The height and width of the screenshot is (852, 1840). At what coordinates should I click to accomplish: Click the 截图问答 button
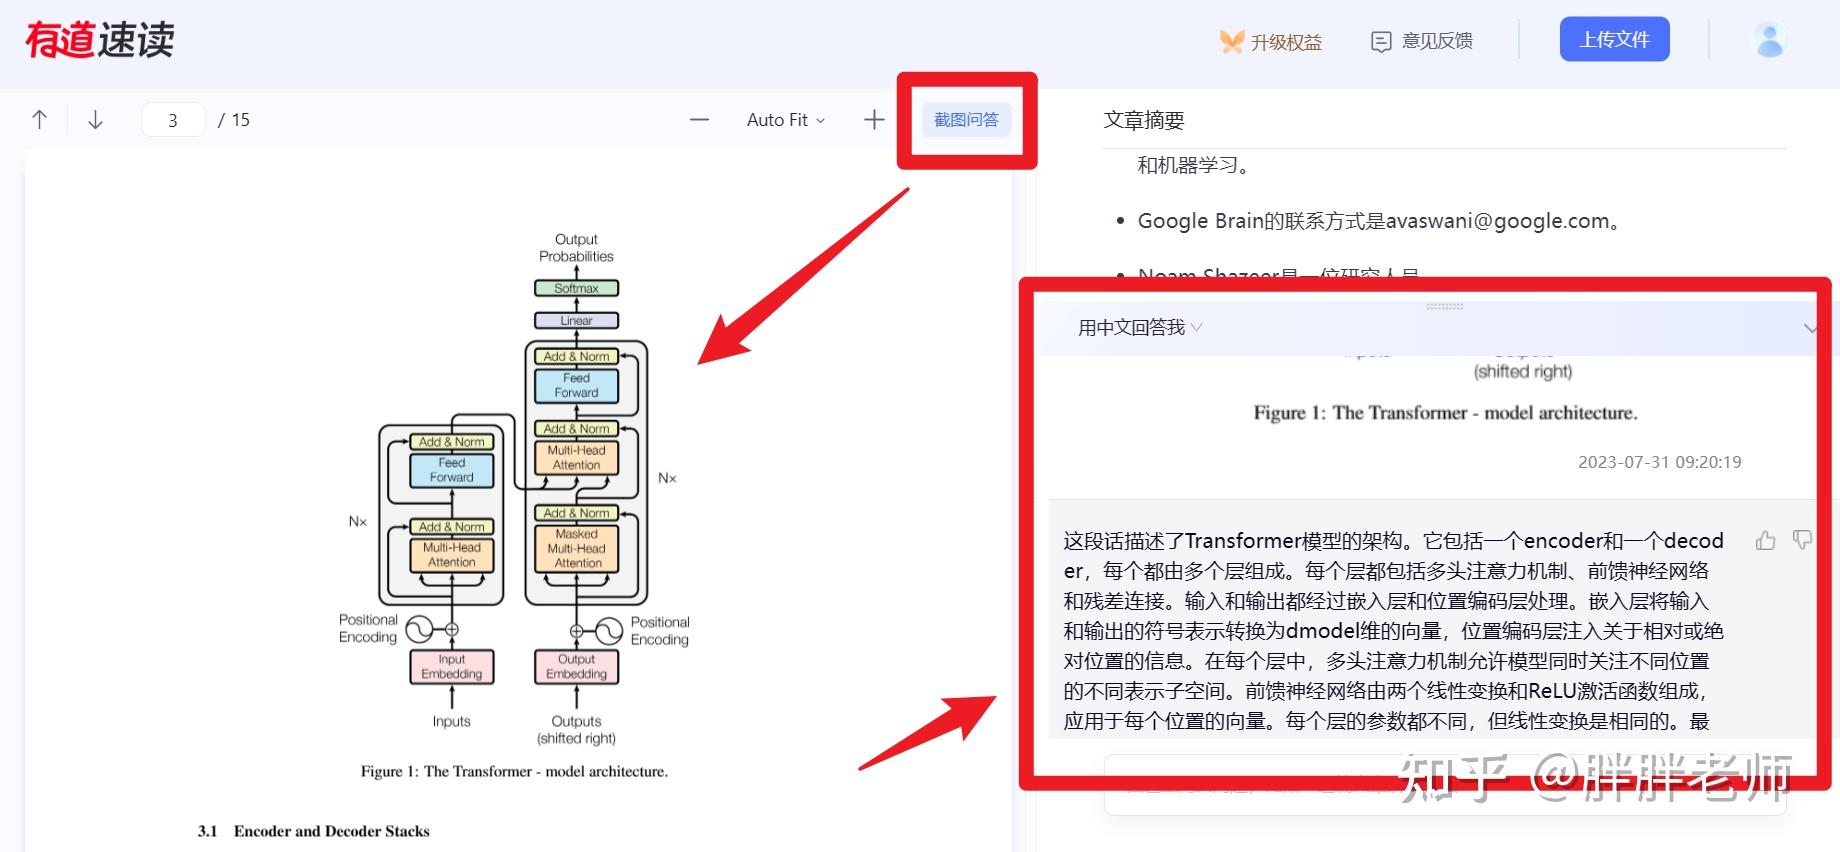pos(966,120)
